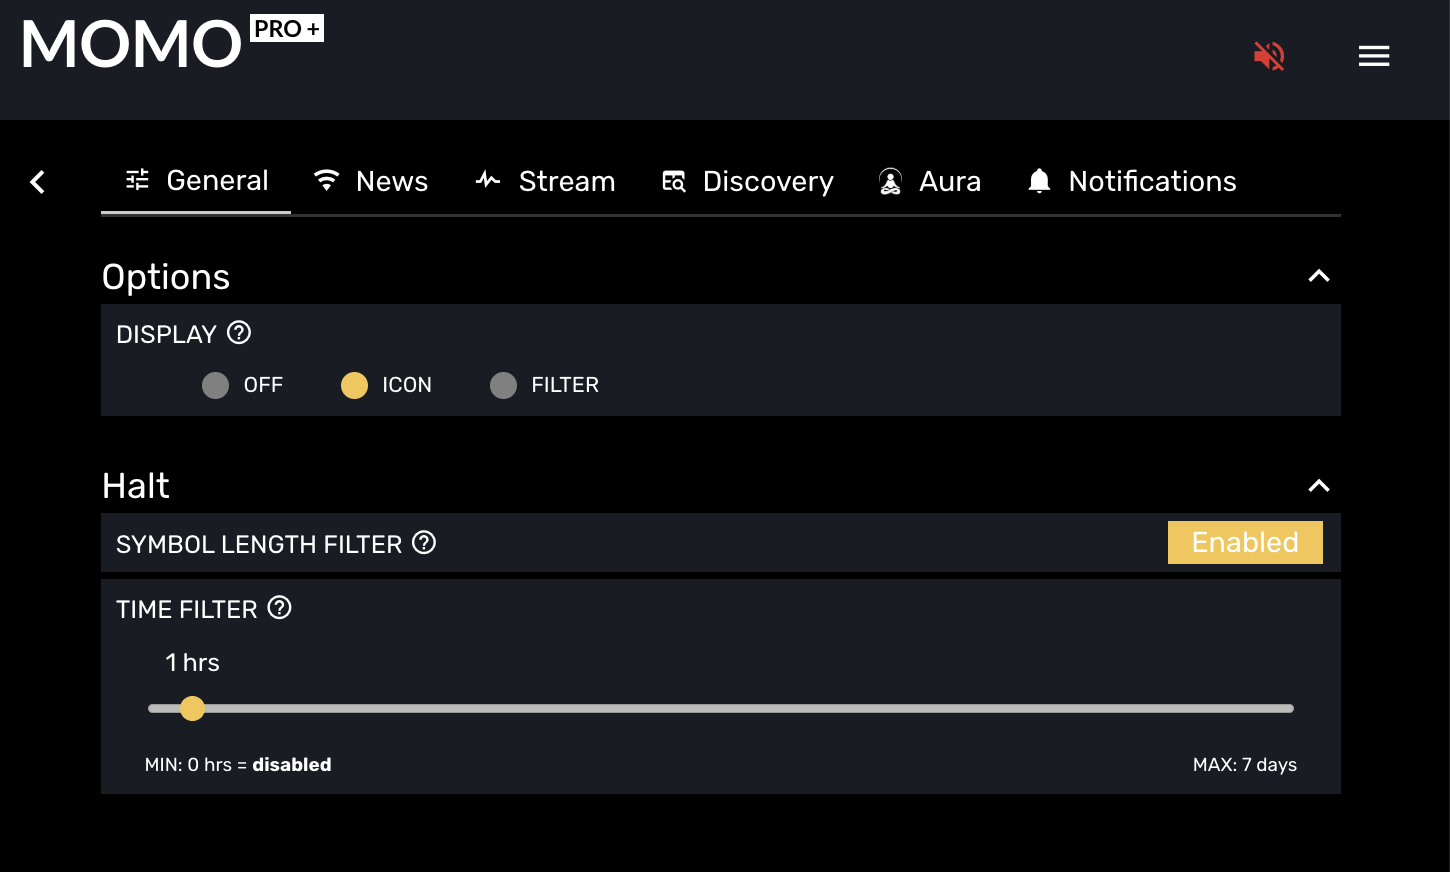This screenshot has width=1450, height=872.
Task: Click the red muted speaker icon
Action: tap(1269, 56)
